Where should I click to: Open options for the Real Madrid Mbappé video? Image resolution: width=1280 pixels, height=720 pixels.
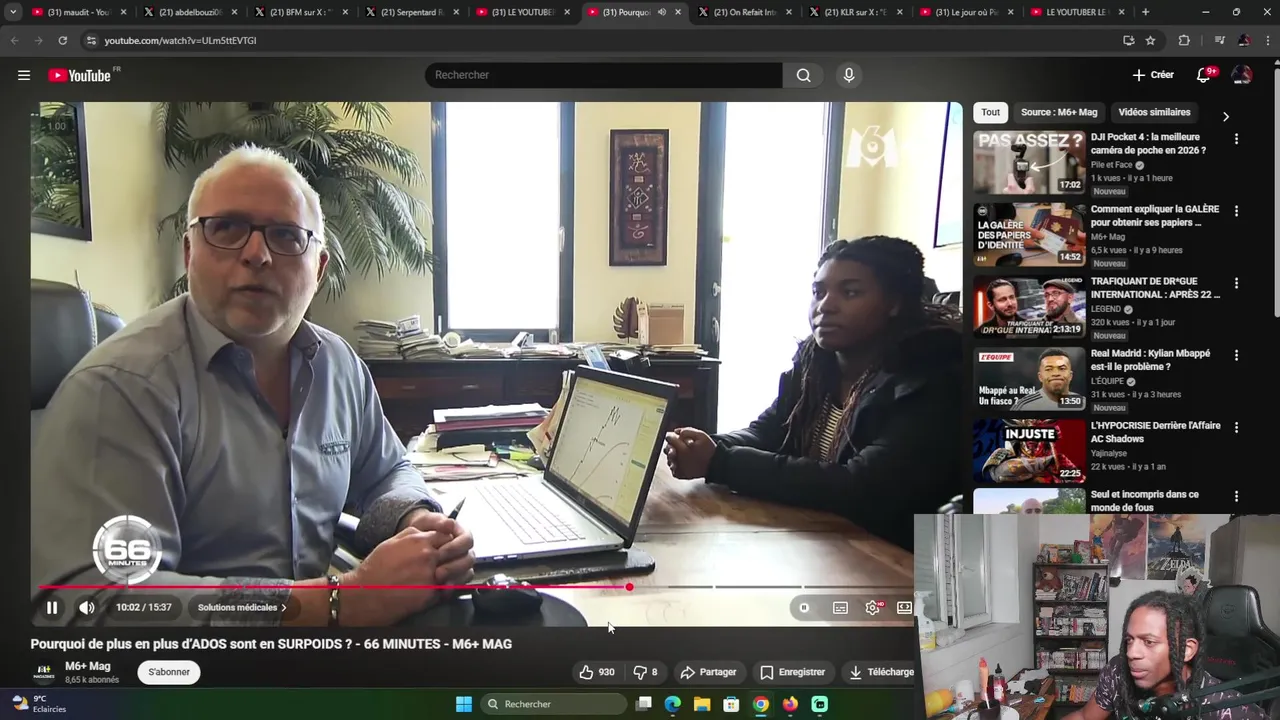1236,355
